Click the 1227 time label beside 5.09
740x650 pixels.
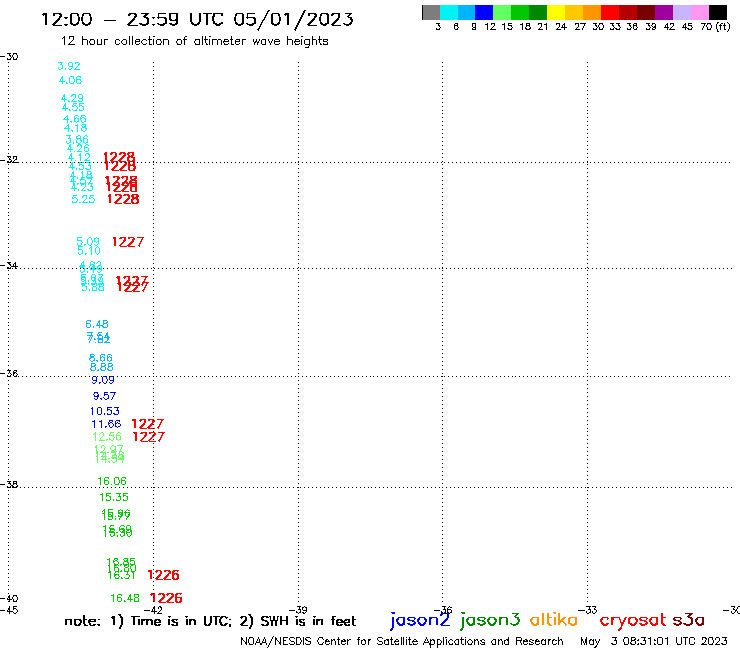click(x=128, y=242)
